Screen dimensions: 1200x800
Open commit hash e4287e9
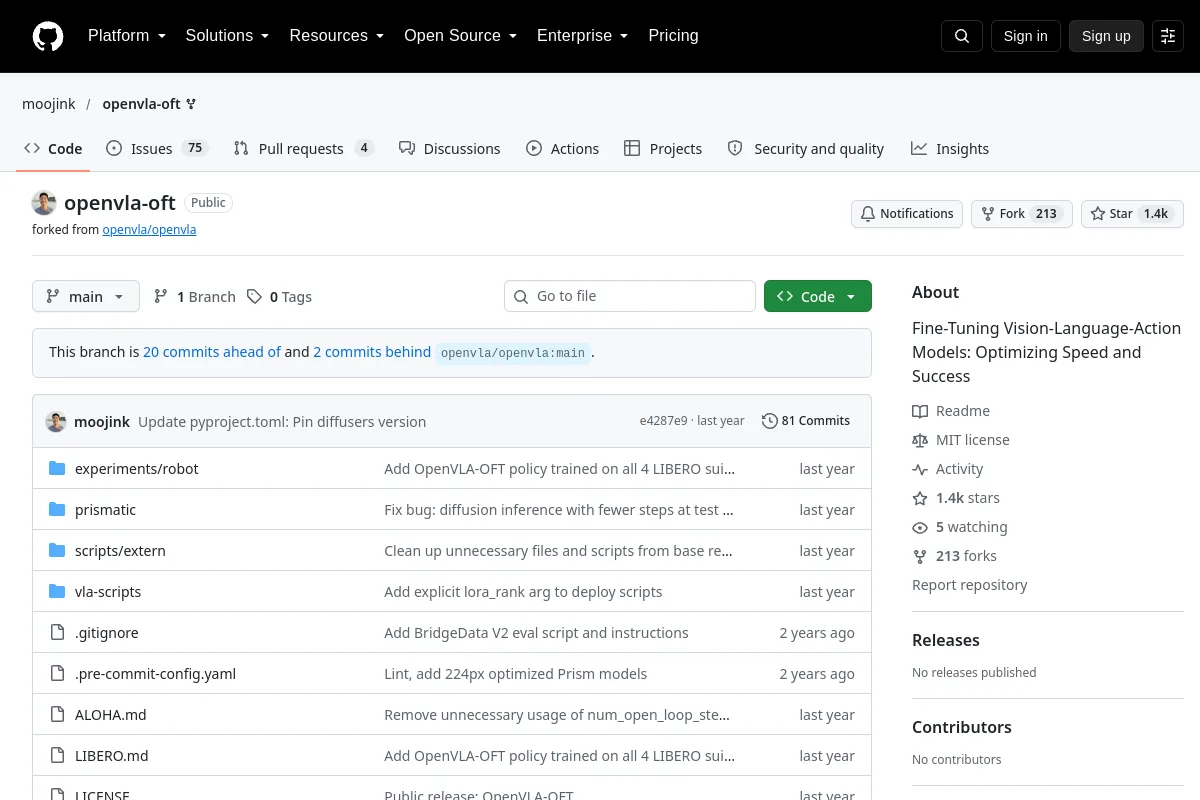(x=664, y=421)
